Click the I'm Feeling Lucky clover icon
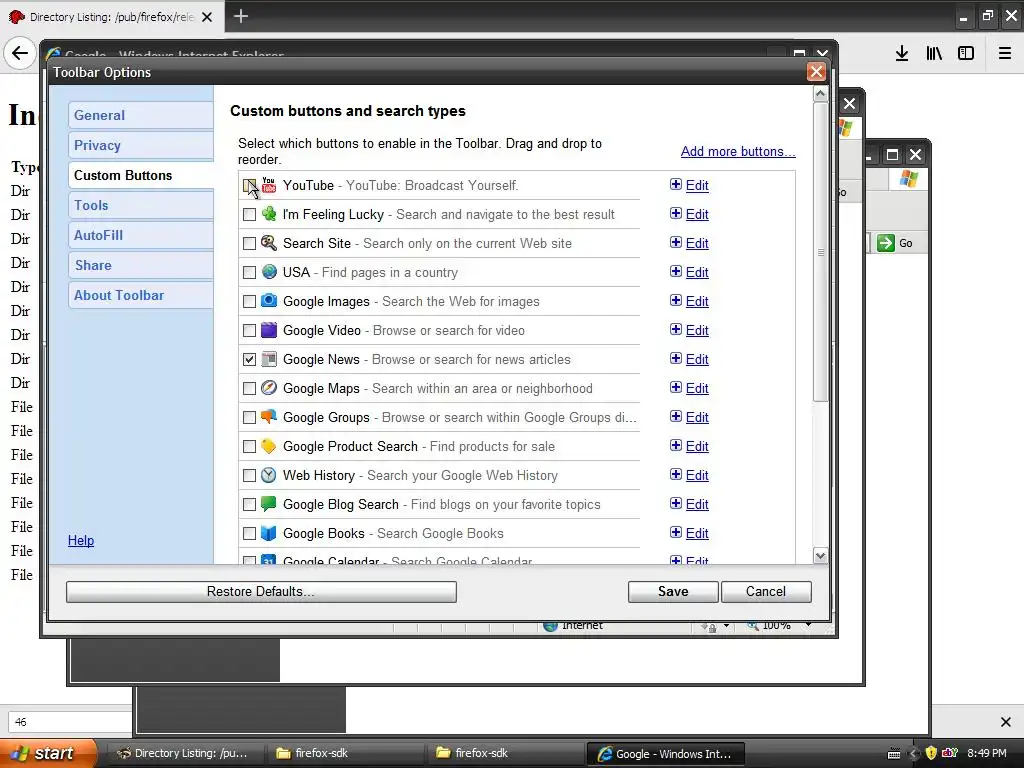The width and height of the screenshot is (1024, 768). (268, 214)
